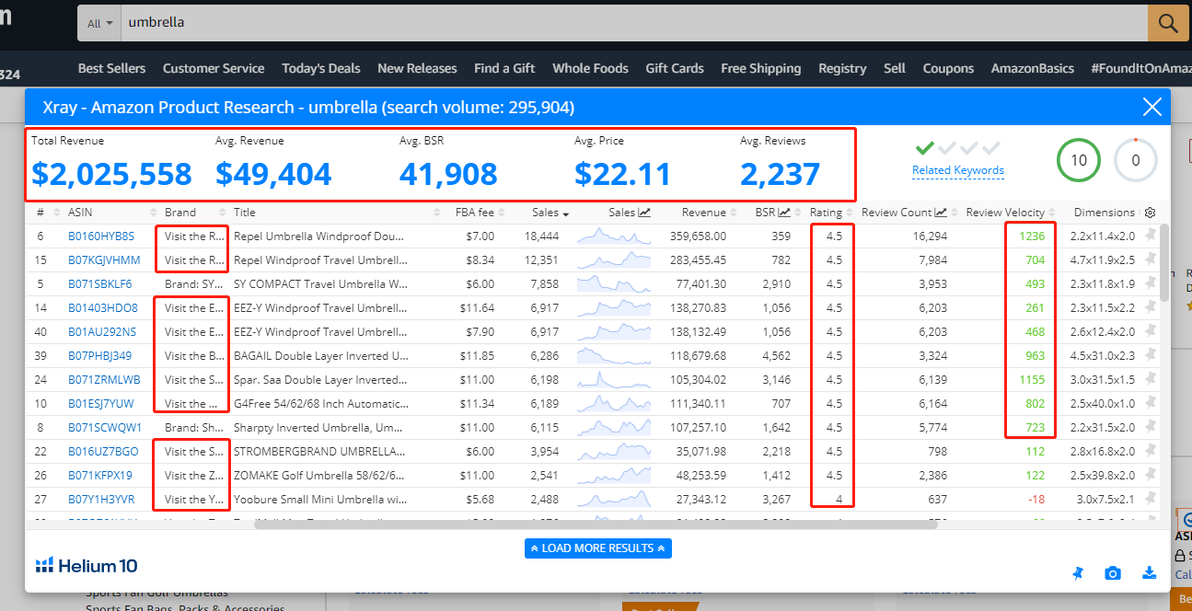Open ASIN B01403HDO8 product link
The image size is (1192, 611).
coord(103,309)
